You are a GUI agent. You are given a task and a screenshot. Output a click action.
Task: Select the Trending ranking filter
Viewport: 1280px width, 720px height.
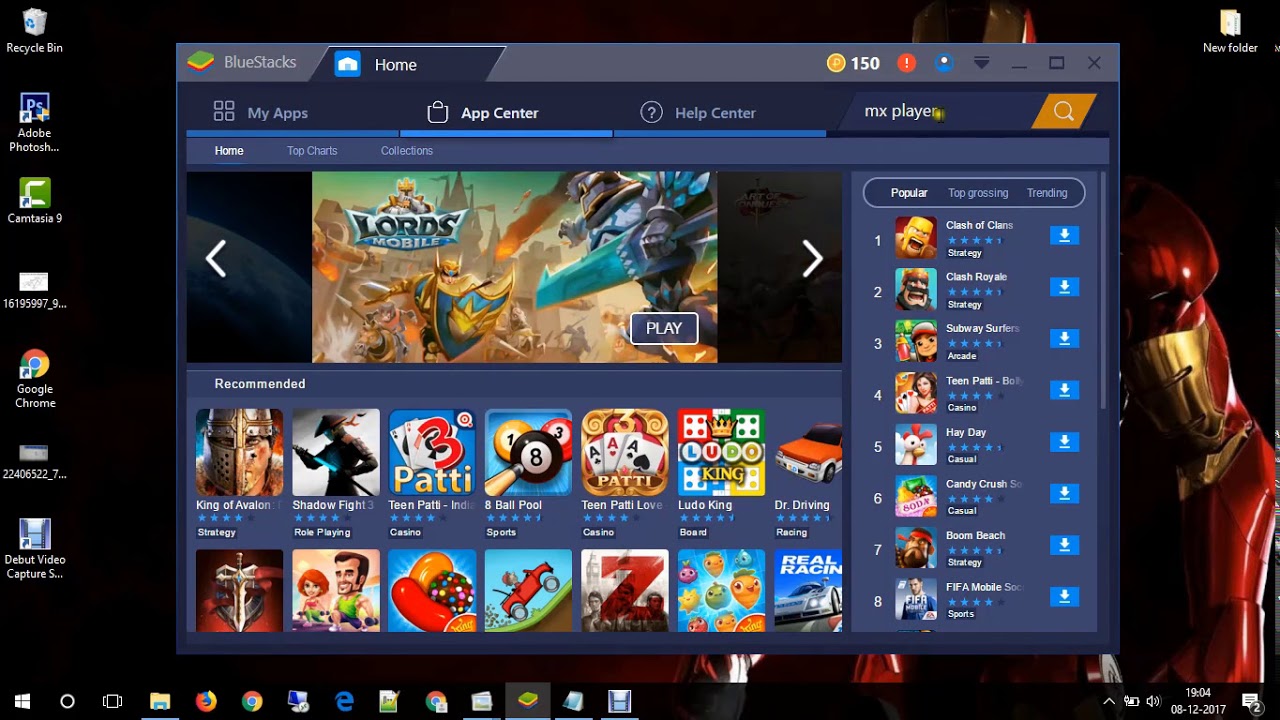click(1047, 193)
